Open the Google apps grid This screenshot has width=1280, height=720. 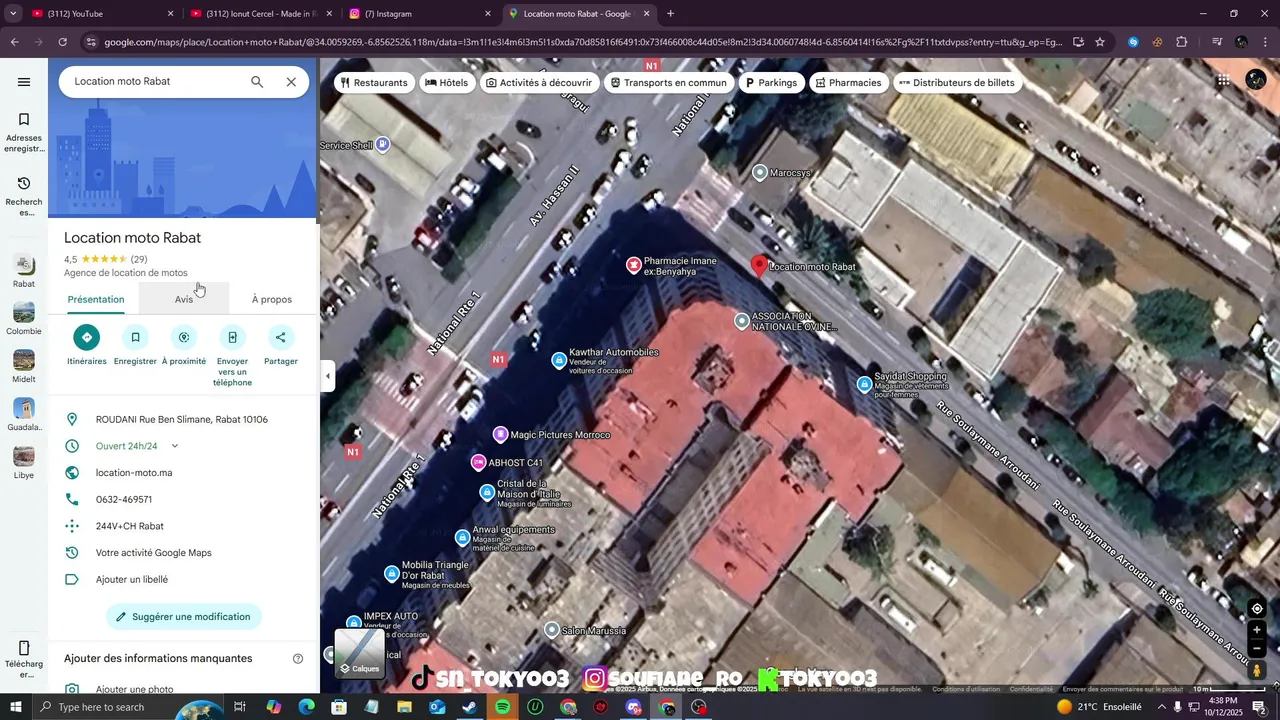(x=1223, y=81)
